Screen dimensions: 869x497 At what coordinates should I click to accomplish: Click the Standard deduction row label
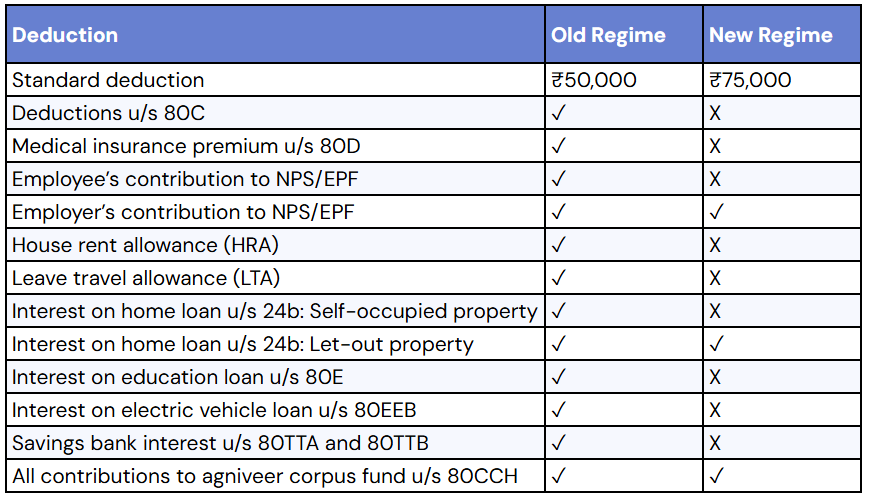tap(108, 80)
